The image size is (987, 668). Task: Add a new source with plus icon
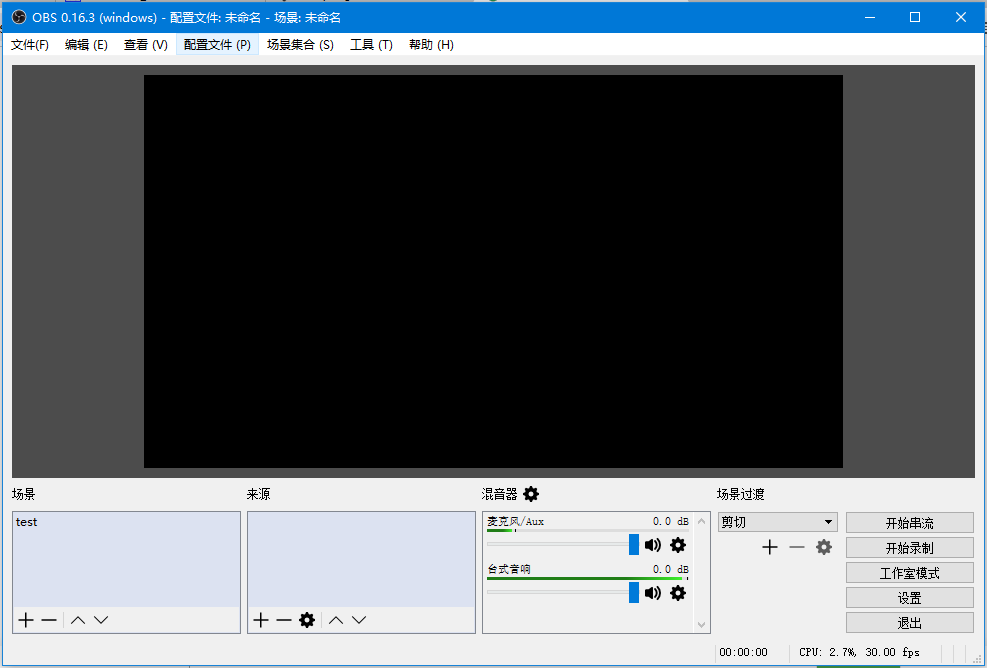(261, 620)
